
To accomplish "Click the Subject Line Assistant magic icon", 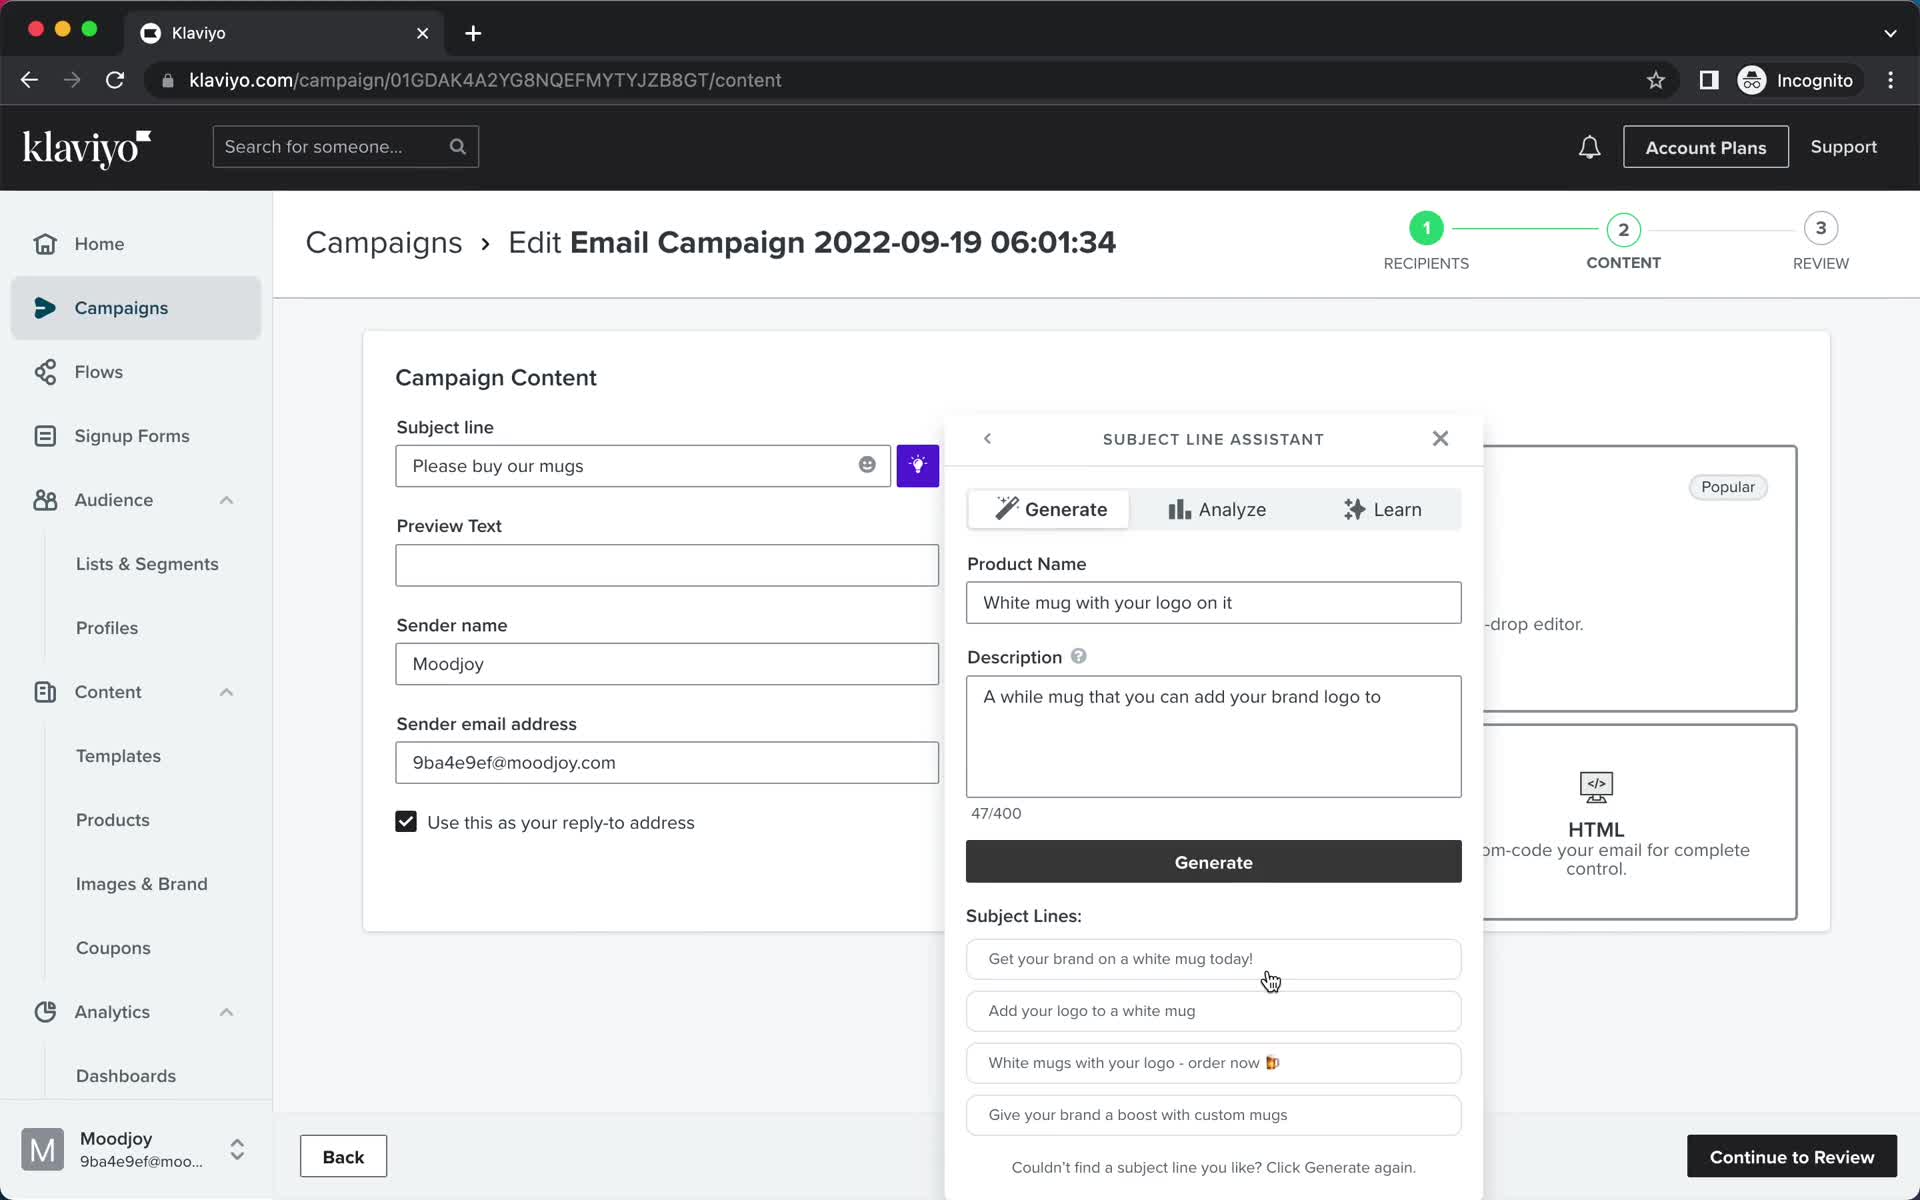I will tap(918, 466).
